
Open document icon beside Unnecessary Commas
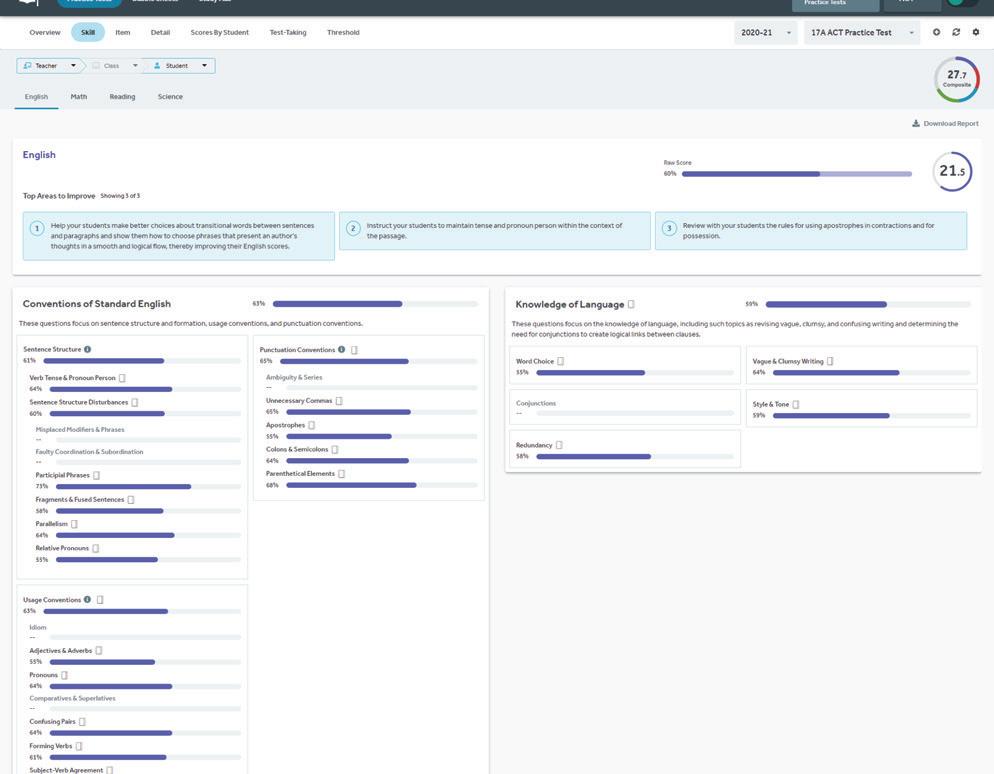(339, 401)
